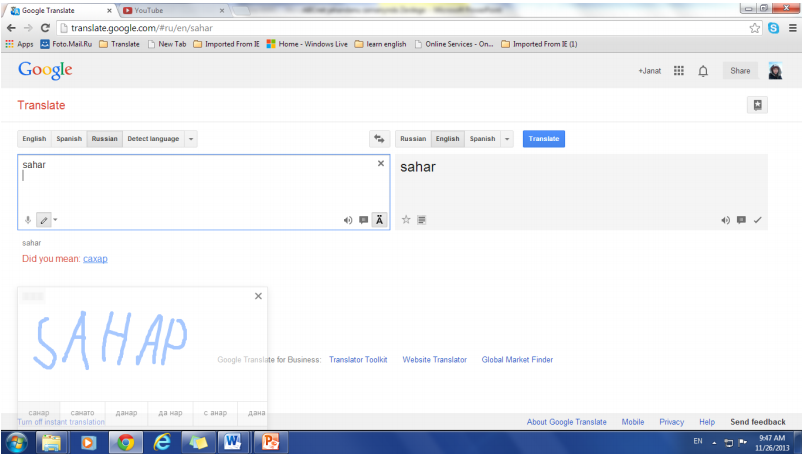The height and width of the screenshot is (458, 811).
Task: Open the Mobile footer link
Action: (633, 422)
